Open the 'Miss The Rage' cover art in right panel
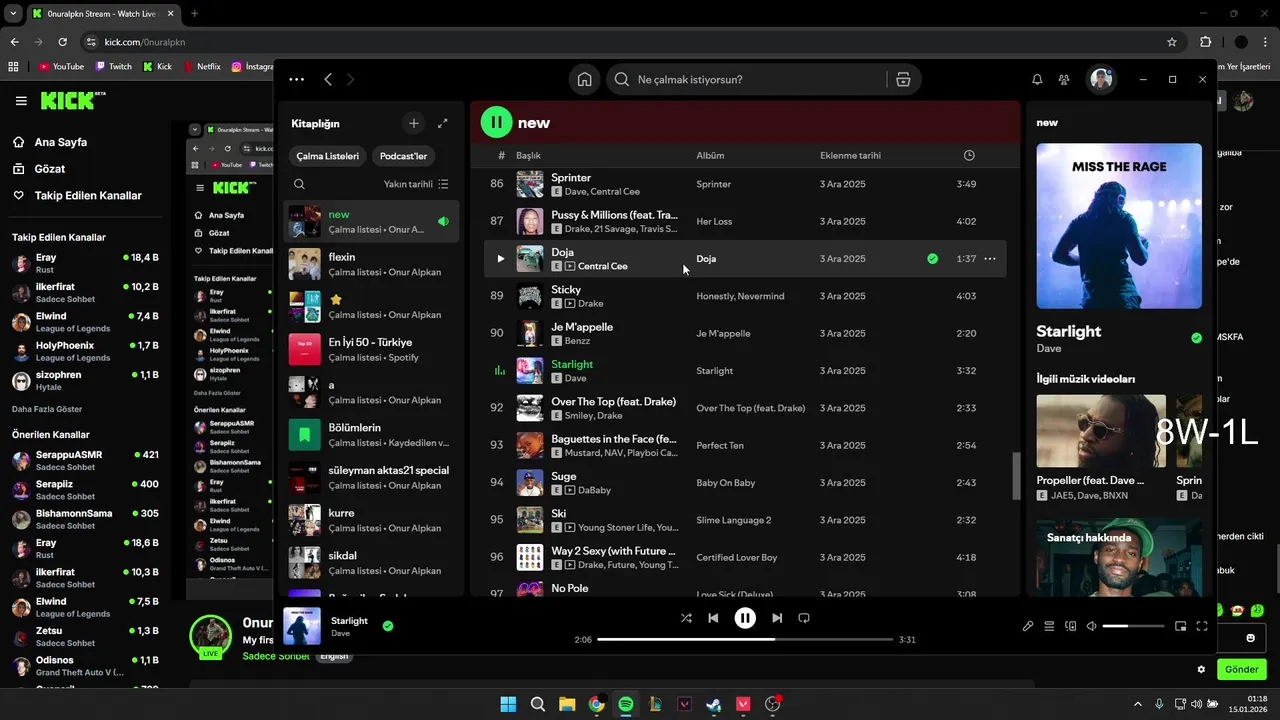1280x720 pixels. coord(1119,226)
